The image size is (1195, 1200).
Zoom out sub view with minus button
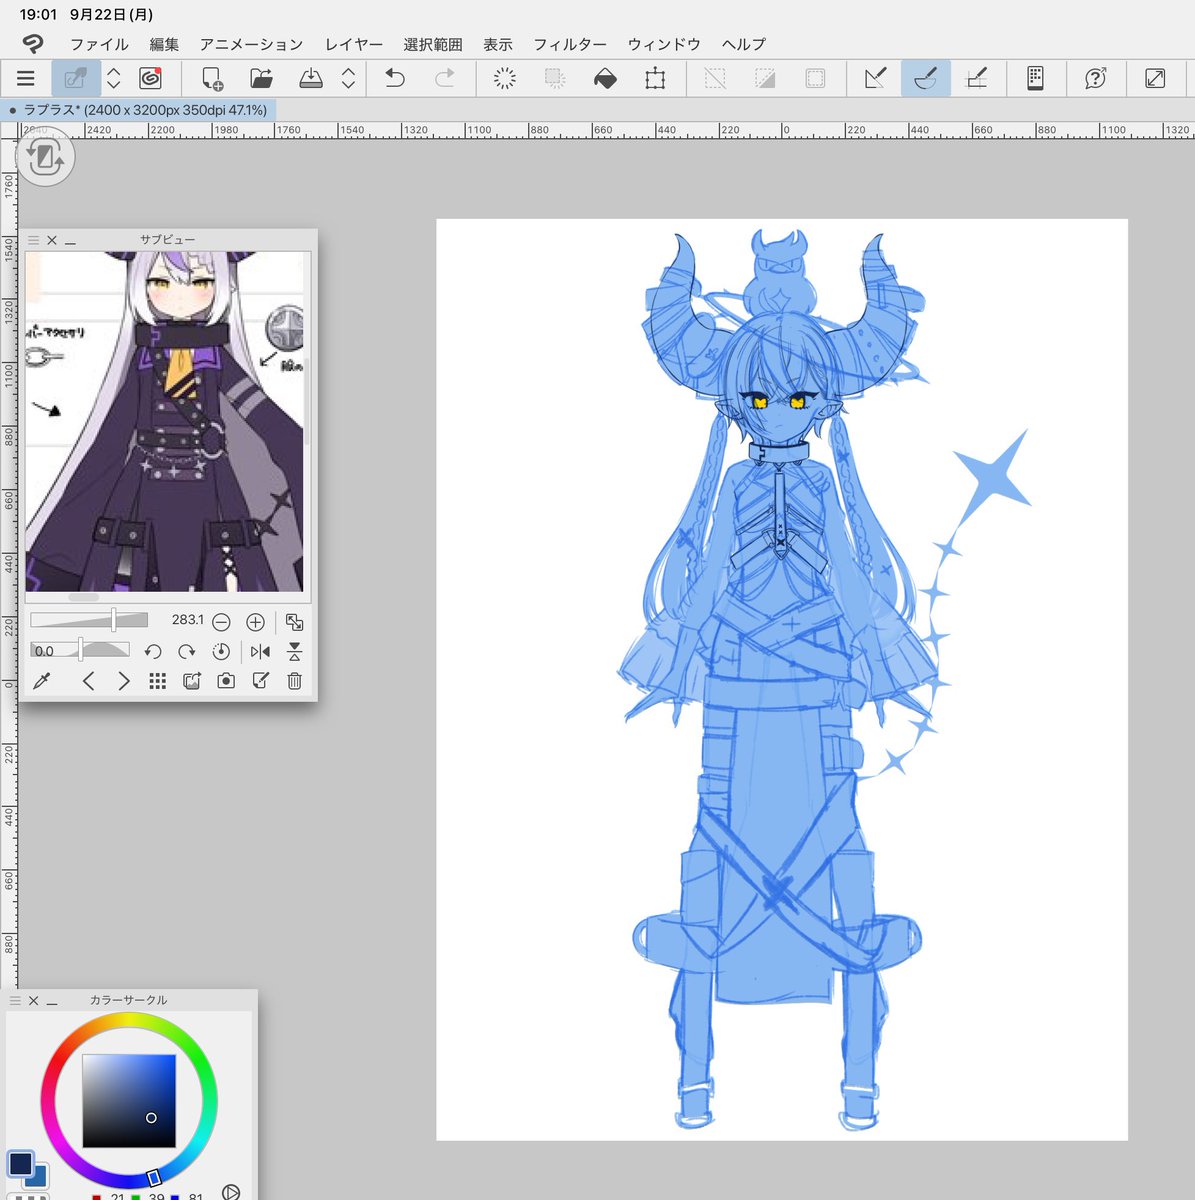[x=222, y=622]
